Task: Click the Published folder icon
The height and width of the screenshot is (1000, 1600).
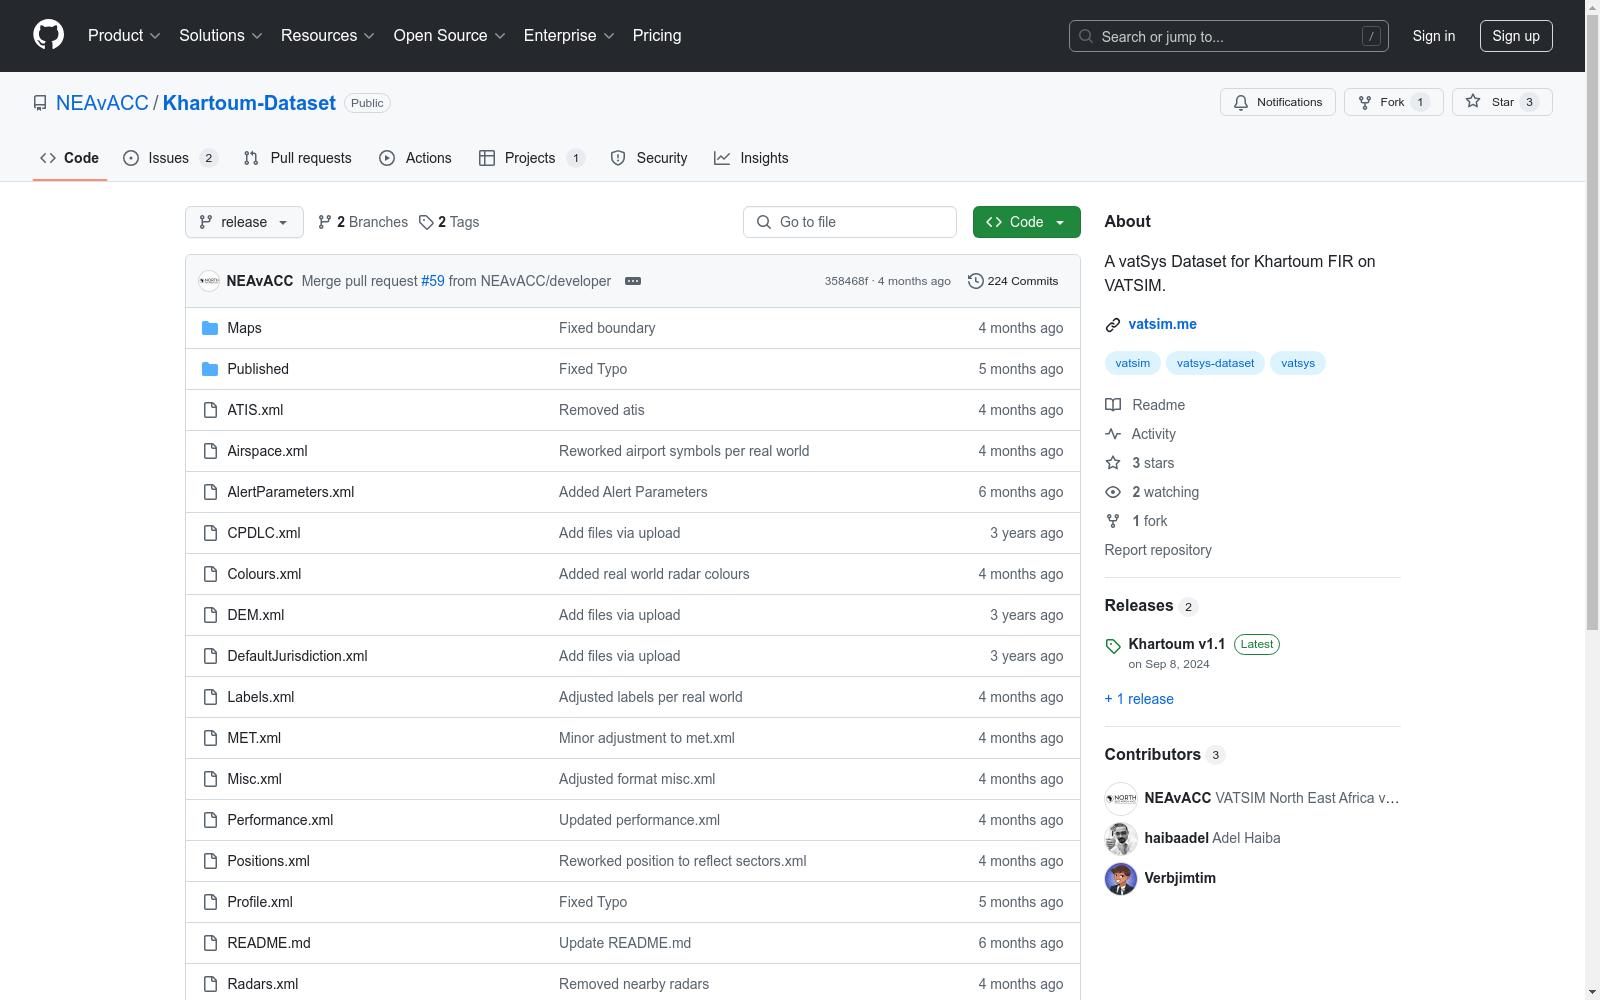Action: (x=210, y=369)
